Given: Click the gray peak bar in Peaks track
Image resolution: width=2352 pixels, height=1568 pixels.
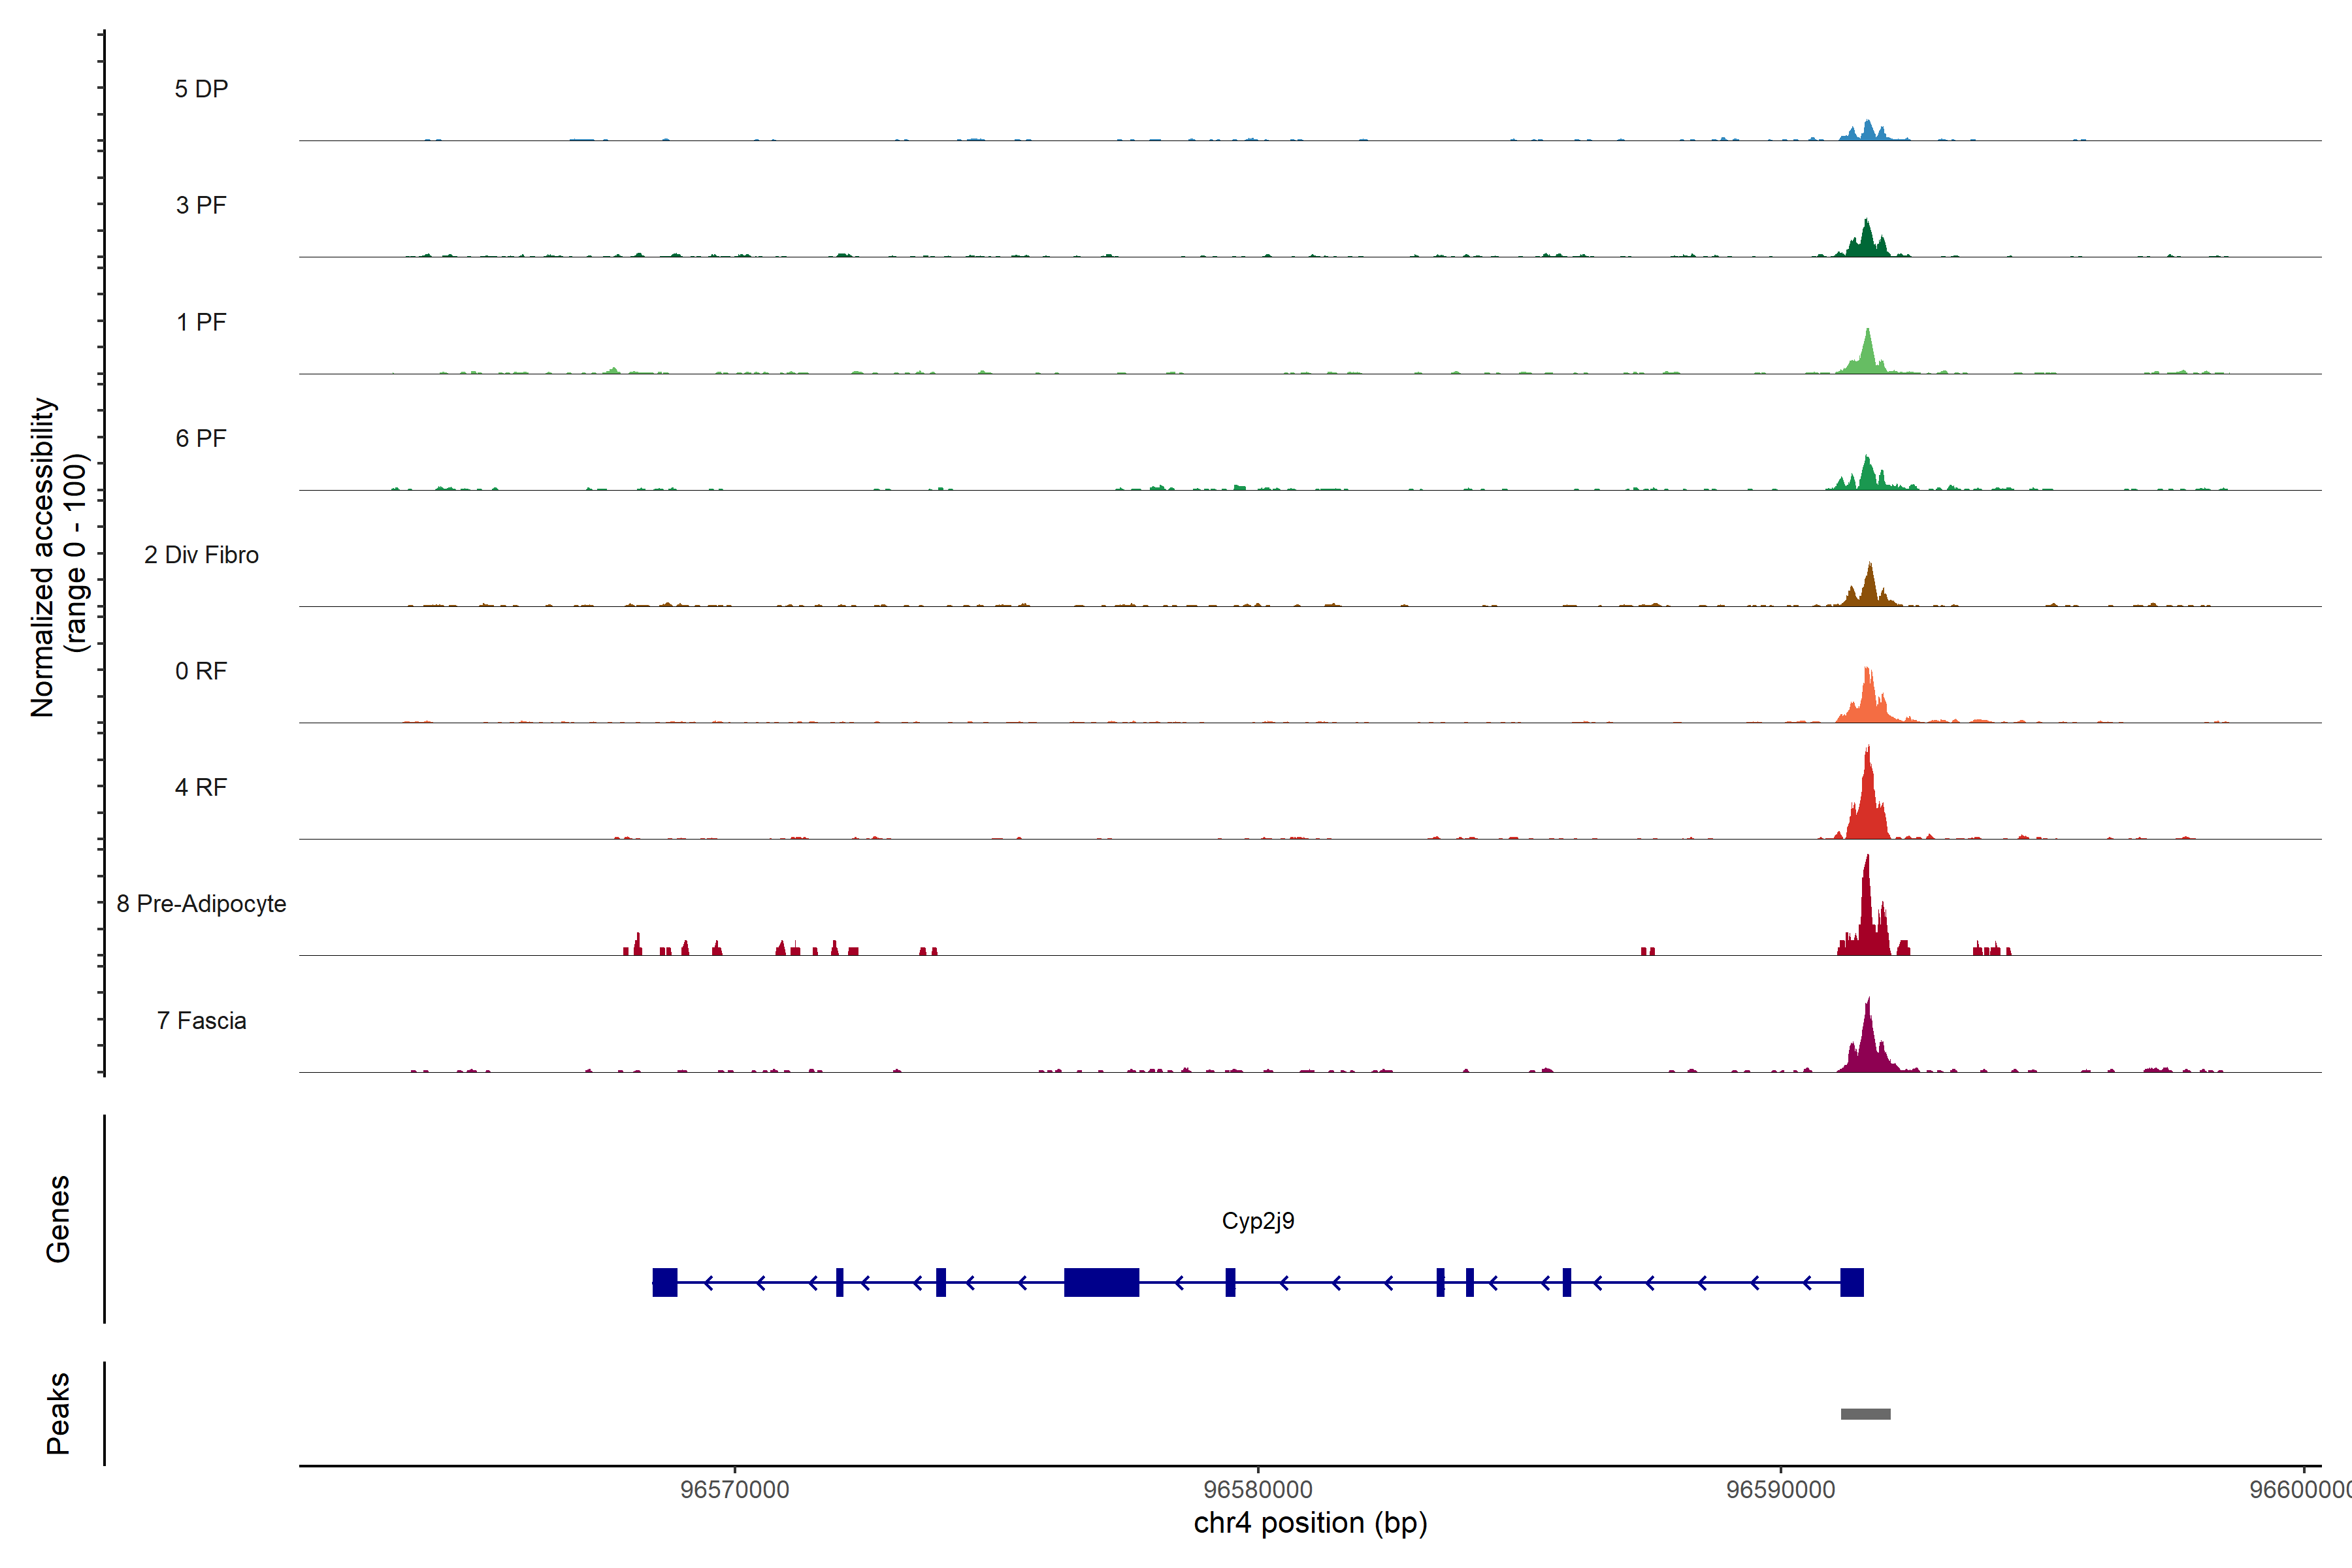Looking at the screenshot, I should [x=1865, y=1413].
